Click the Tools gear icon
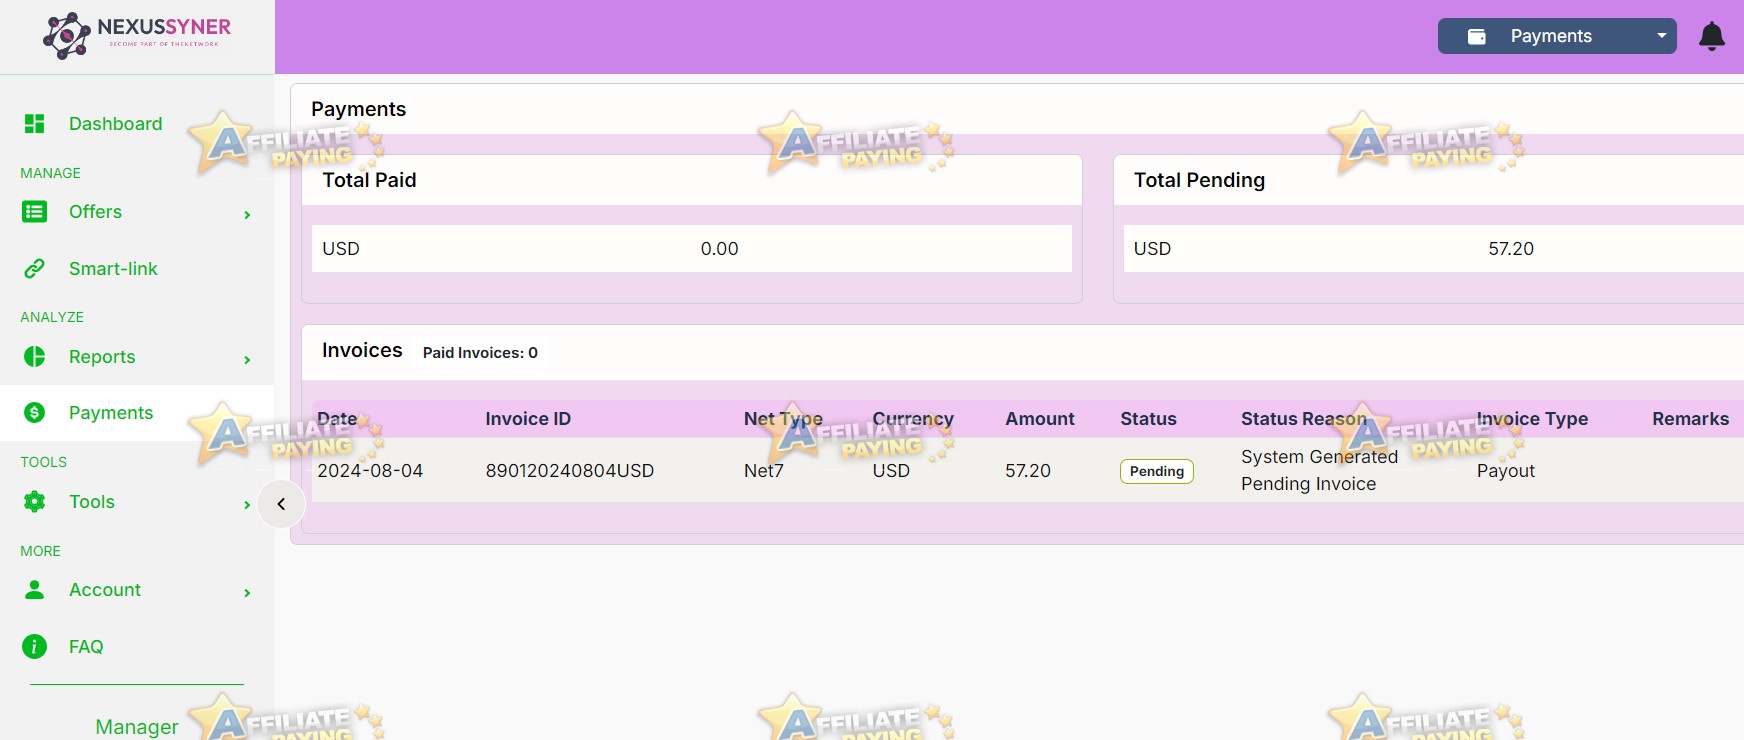The height and width of the screenshot is (740, 1744). click(x=34, y=501)
